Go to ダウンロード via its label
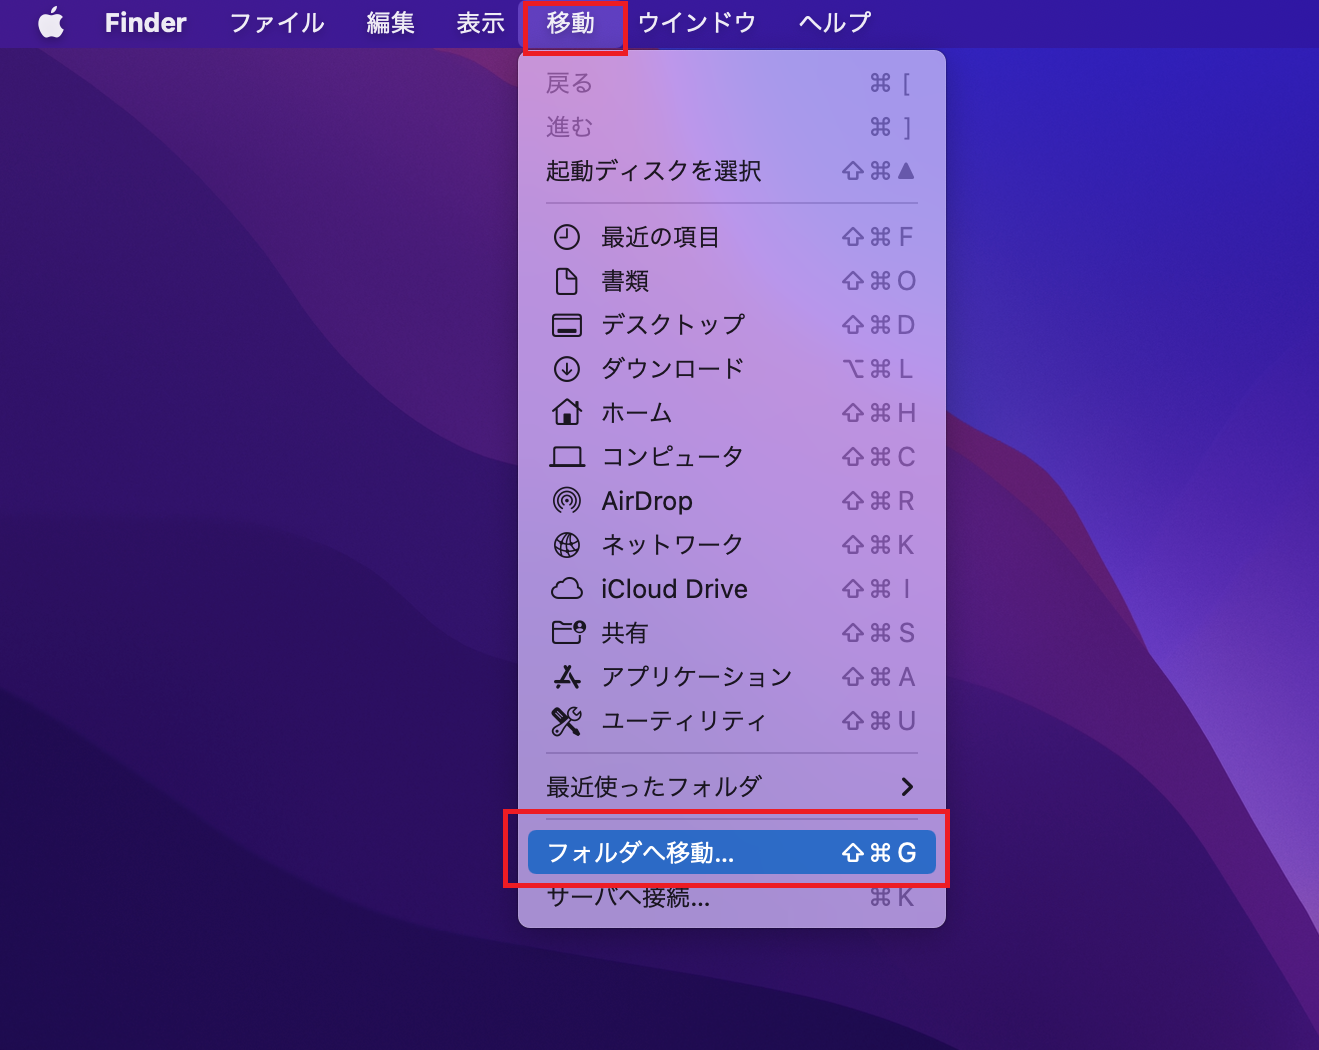 tap(673, 369)
